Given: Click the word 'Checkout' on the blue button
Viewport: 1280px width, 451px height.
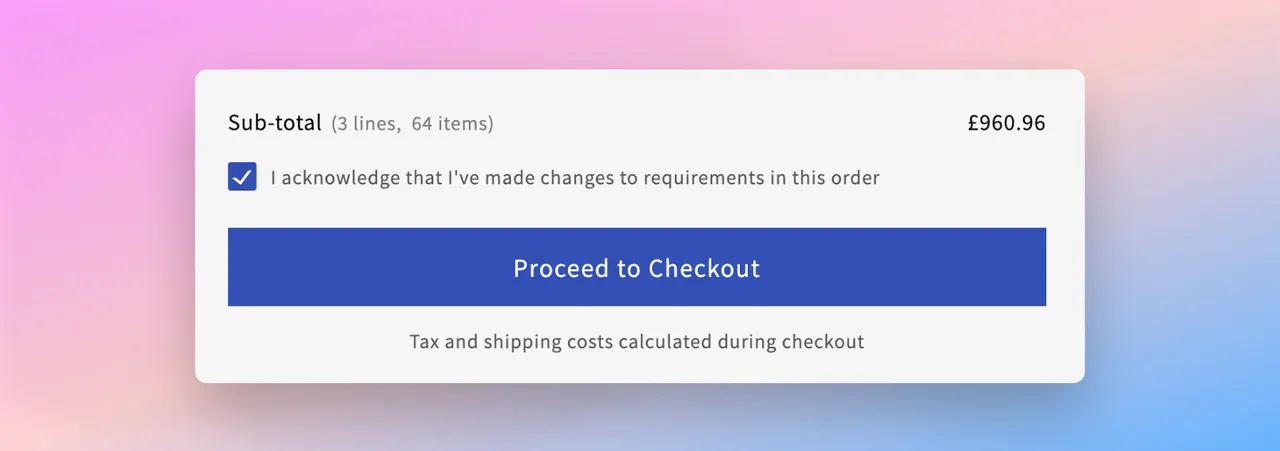Looking at the screenshot, I should tap(704, 268).
